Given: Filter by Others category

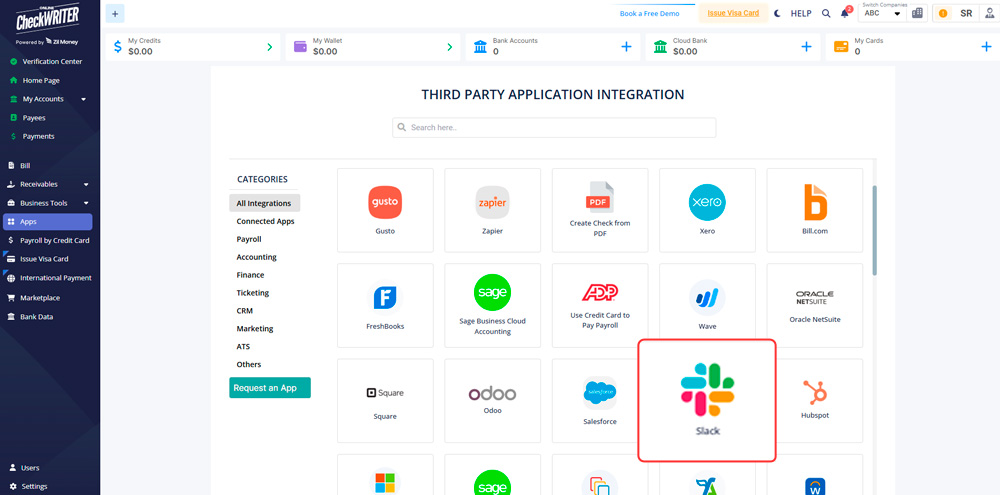Looking at the screenshot, I should [249, 364].
